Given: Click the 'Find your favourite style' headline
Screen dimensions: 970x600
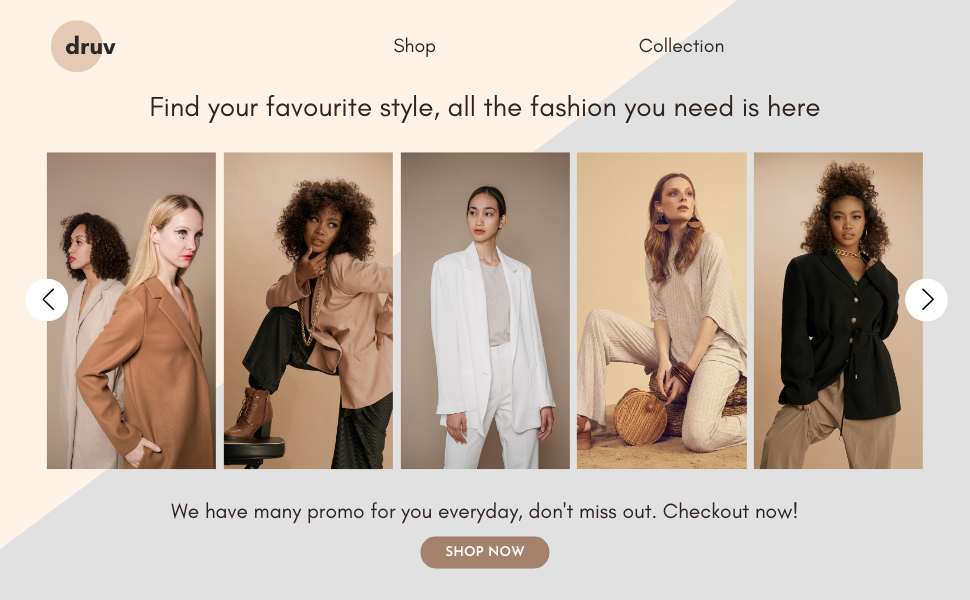Looking at the screenshot, I should tap(484, 108).
